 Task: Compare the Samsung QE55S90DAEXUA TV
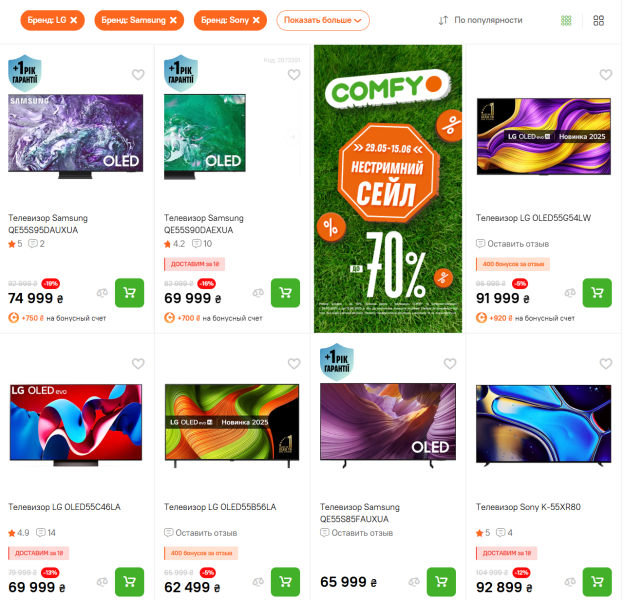[258, 293]
